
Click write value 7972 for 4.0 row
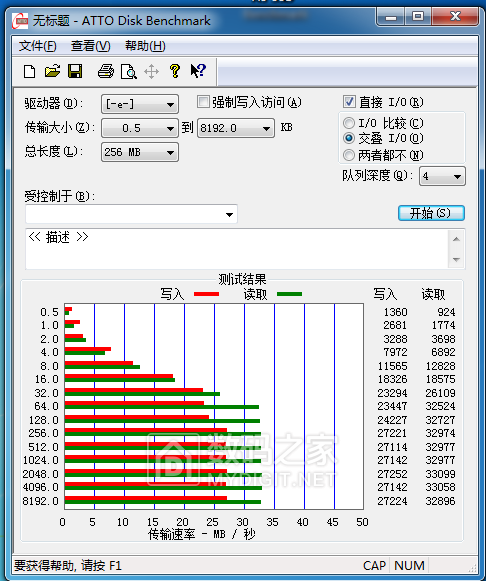point(395,352)
